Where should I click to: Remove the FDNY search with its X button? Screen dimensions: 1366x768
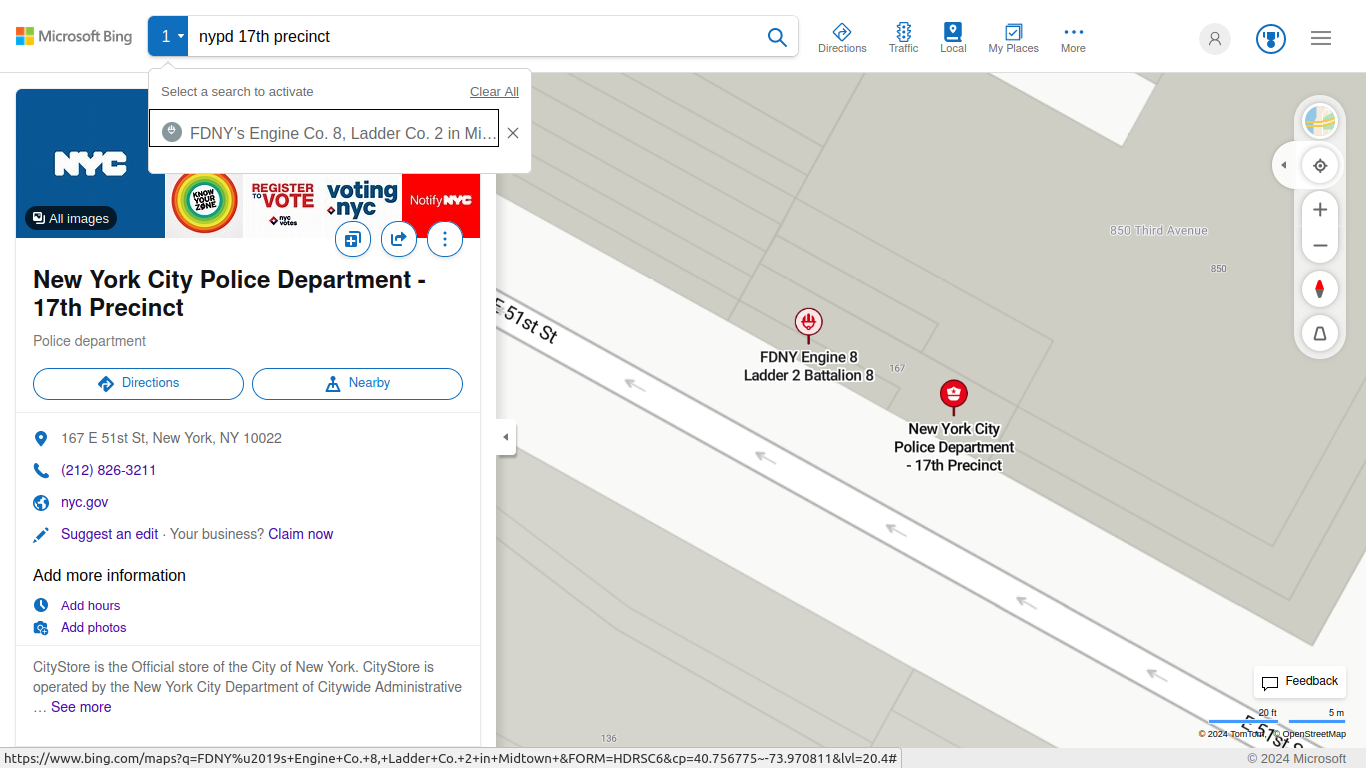(x=513, y=133)
